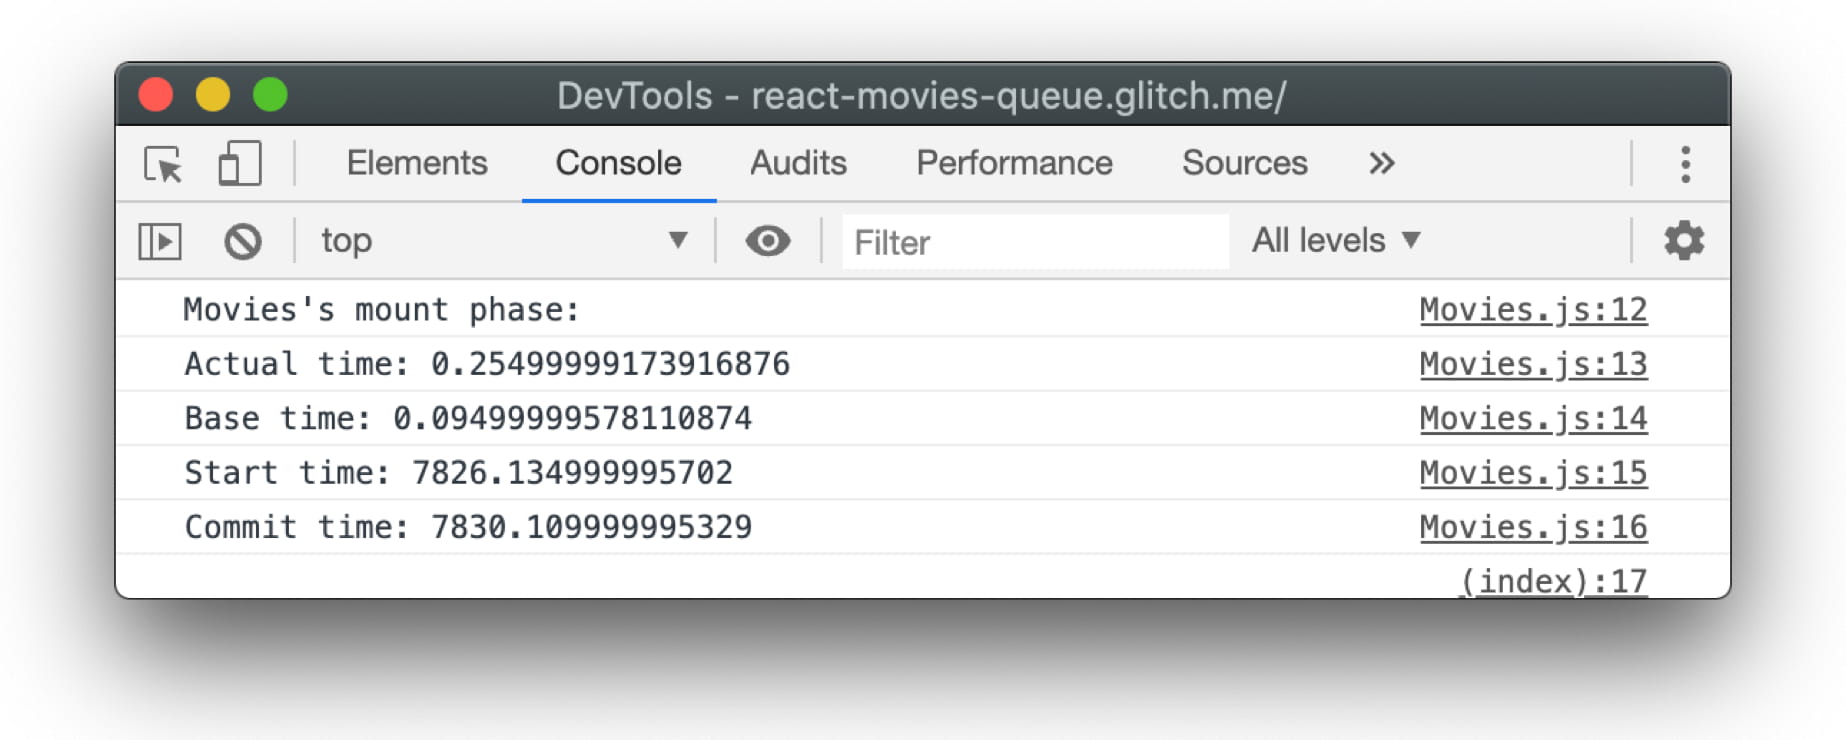Go to the Sources tab

click(1244, 163)
